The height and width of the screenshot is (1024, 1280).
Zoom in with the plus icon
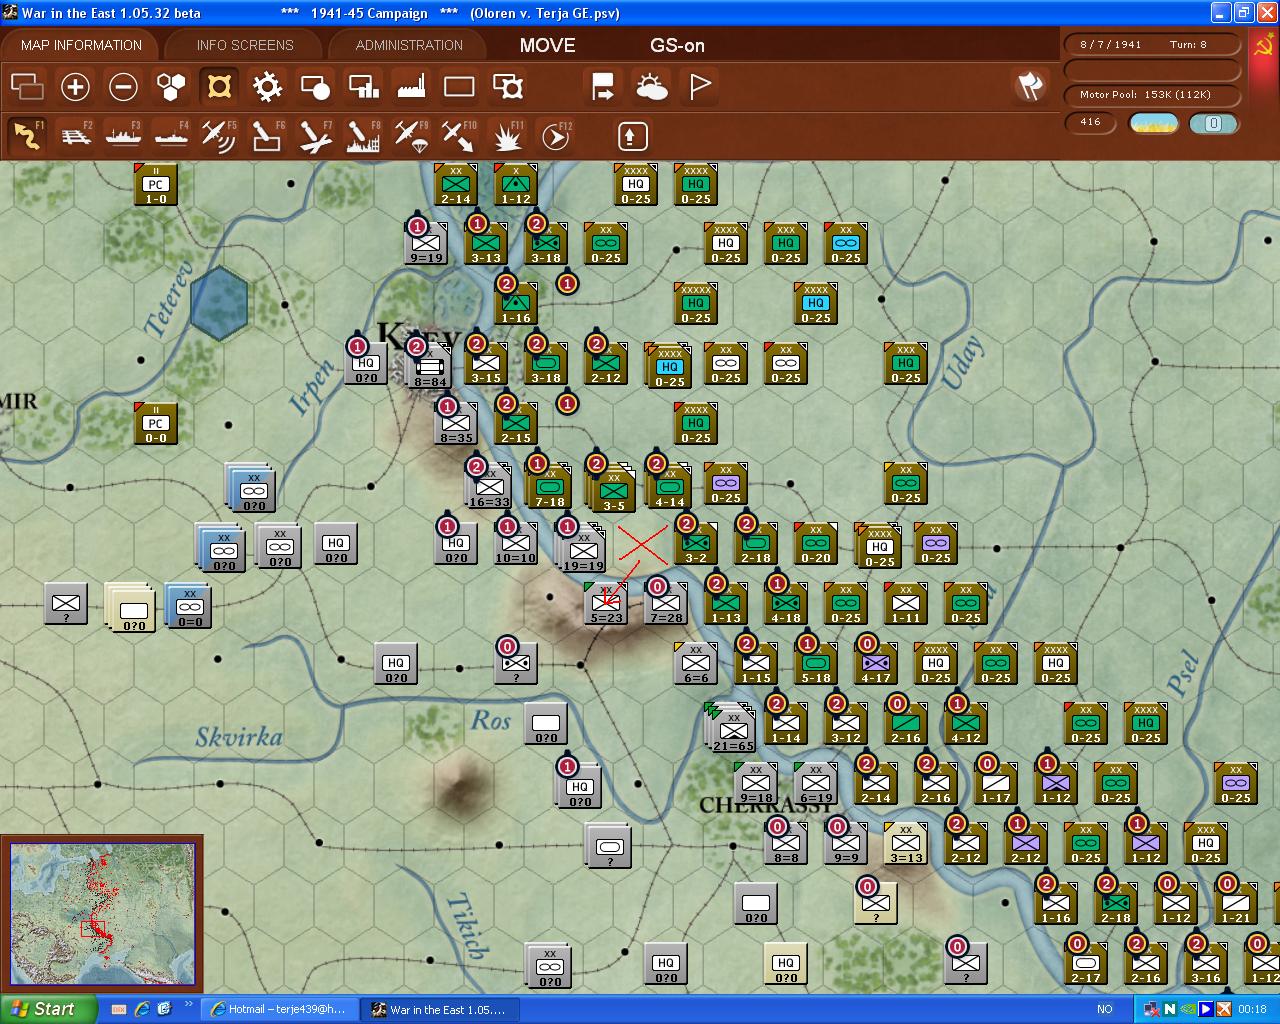pyautogui.click(x=75, y=87)
